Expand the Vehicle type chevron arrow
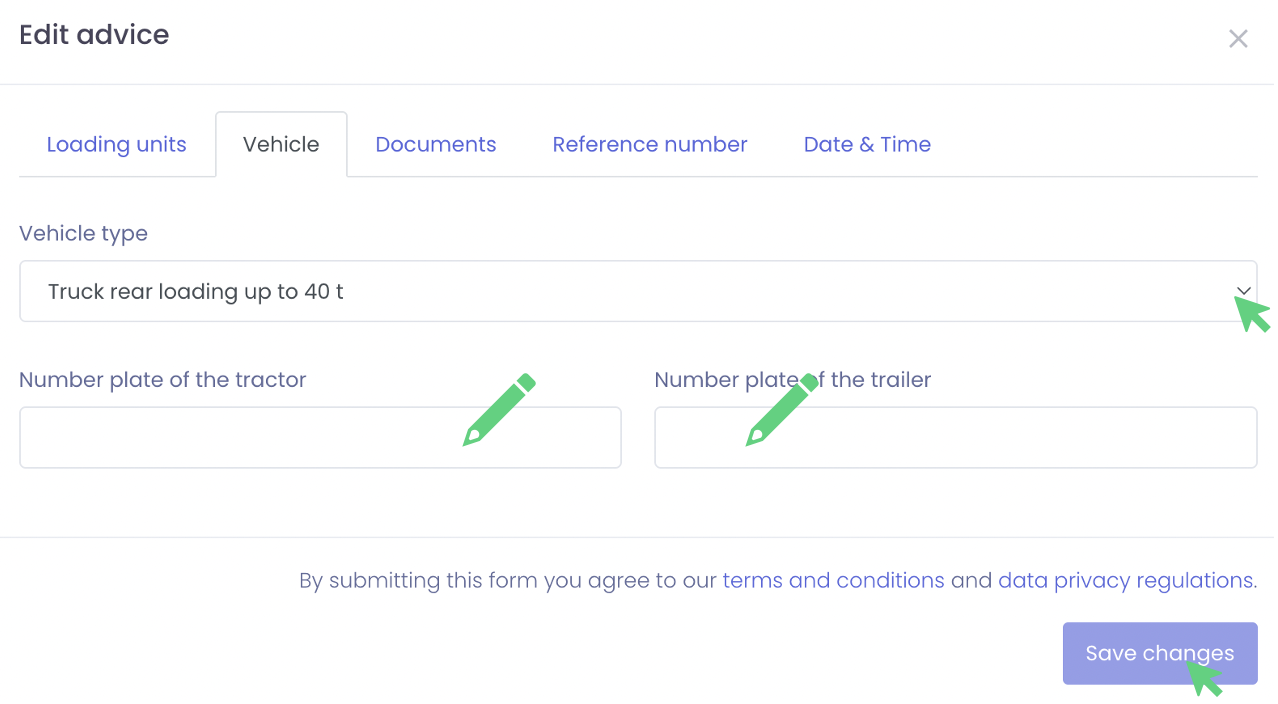Viewport: 1278px width, 704px height. coord(1243,291)
